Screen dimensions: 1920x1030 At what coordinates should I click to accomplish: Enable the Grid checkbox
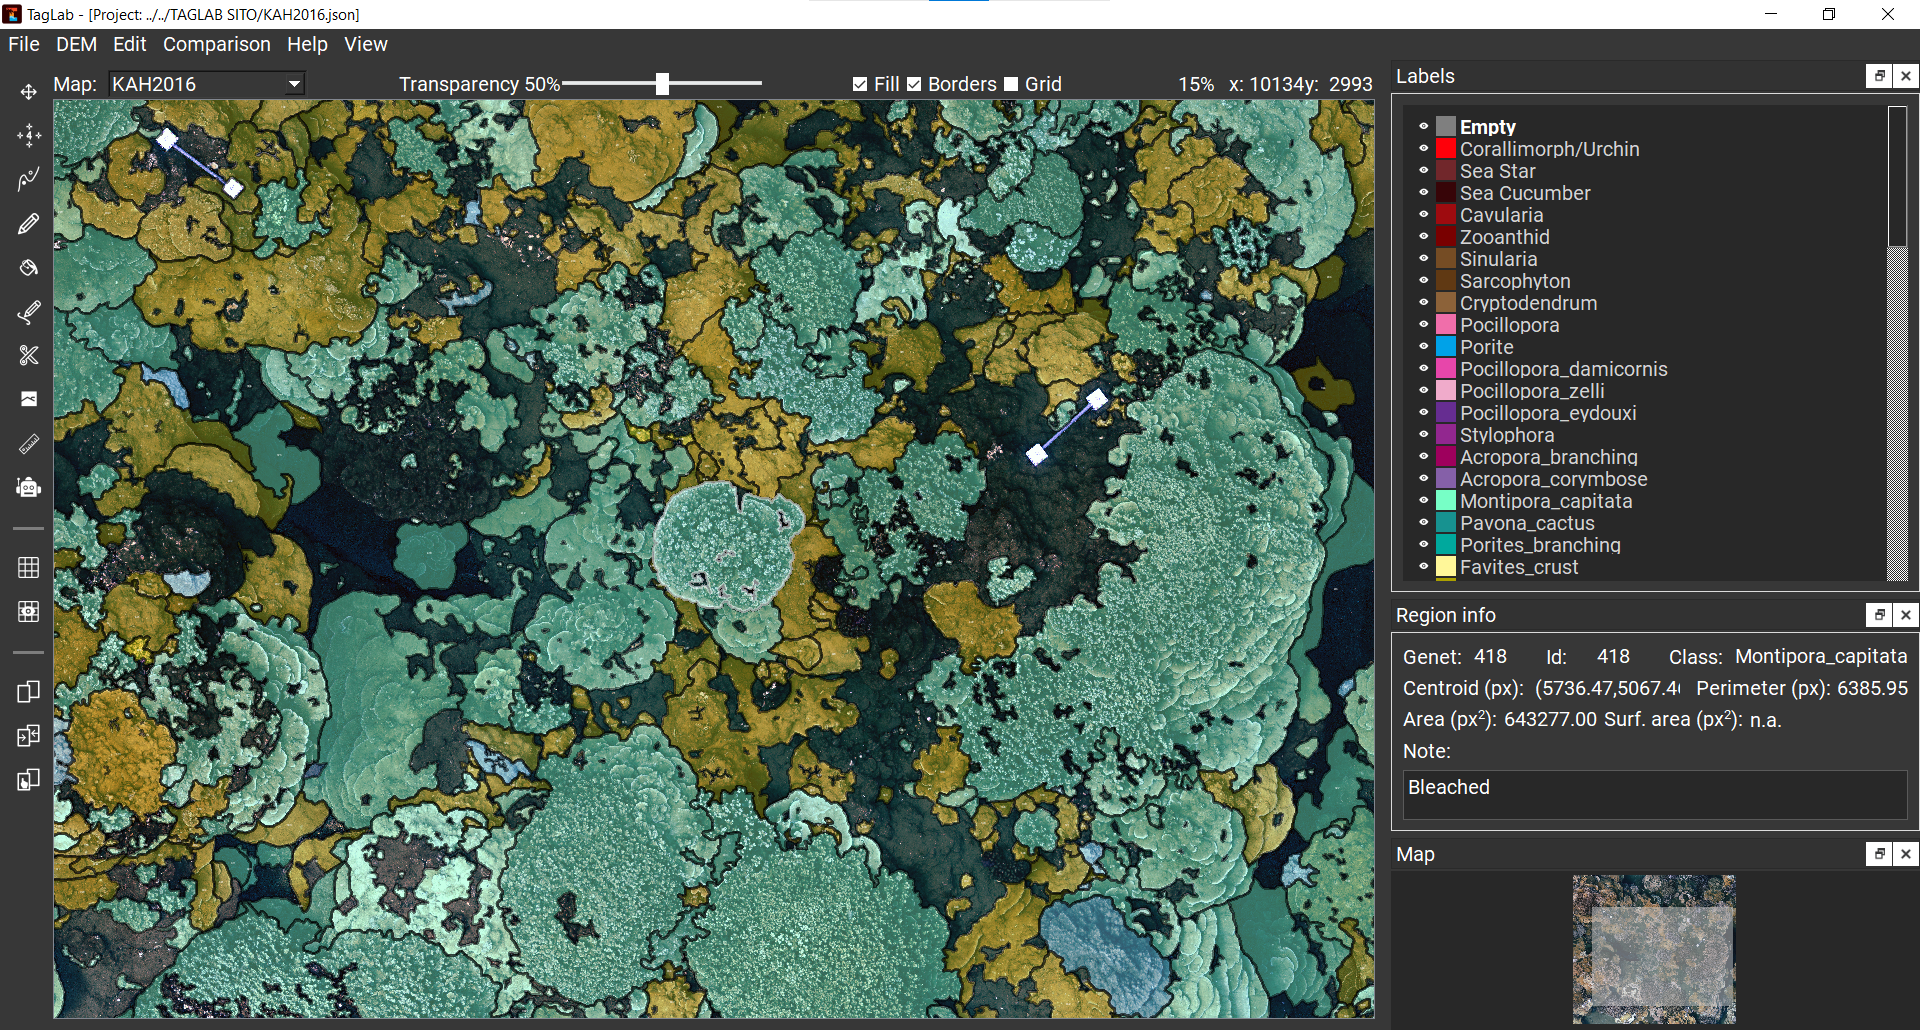[x=1011, y=85]
